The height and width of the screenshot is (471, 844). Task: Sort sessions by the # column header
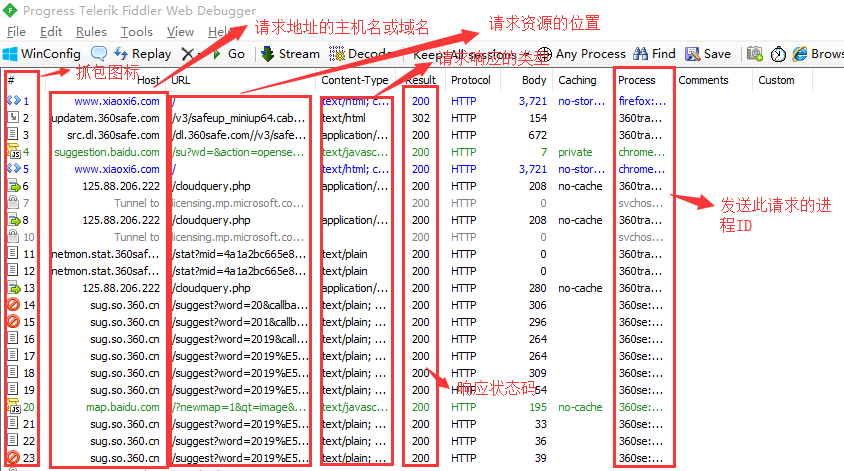click(x=11, y=80)
